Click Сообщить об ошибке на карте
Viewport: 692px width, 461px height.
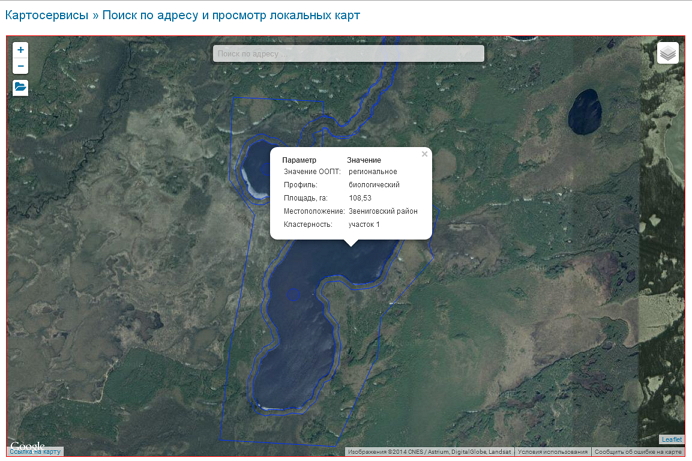click(x=638, y=452)
